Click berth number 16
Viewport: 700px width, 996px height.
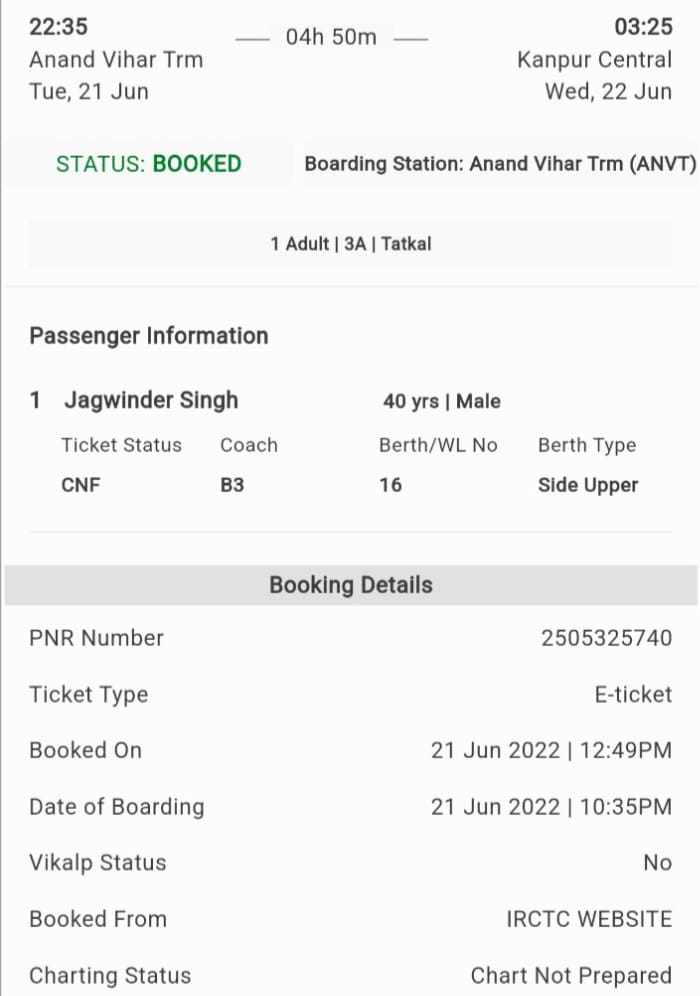[x=390, y=485]
